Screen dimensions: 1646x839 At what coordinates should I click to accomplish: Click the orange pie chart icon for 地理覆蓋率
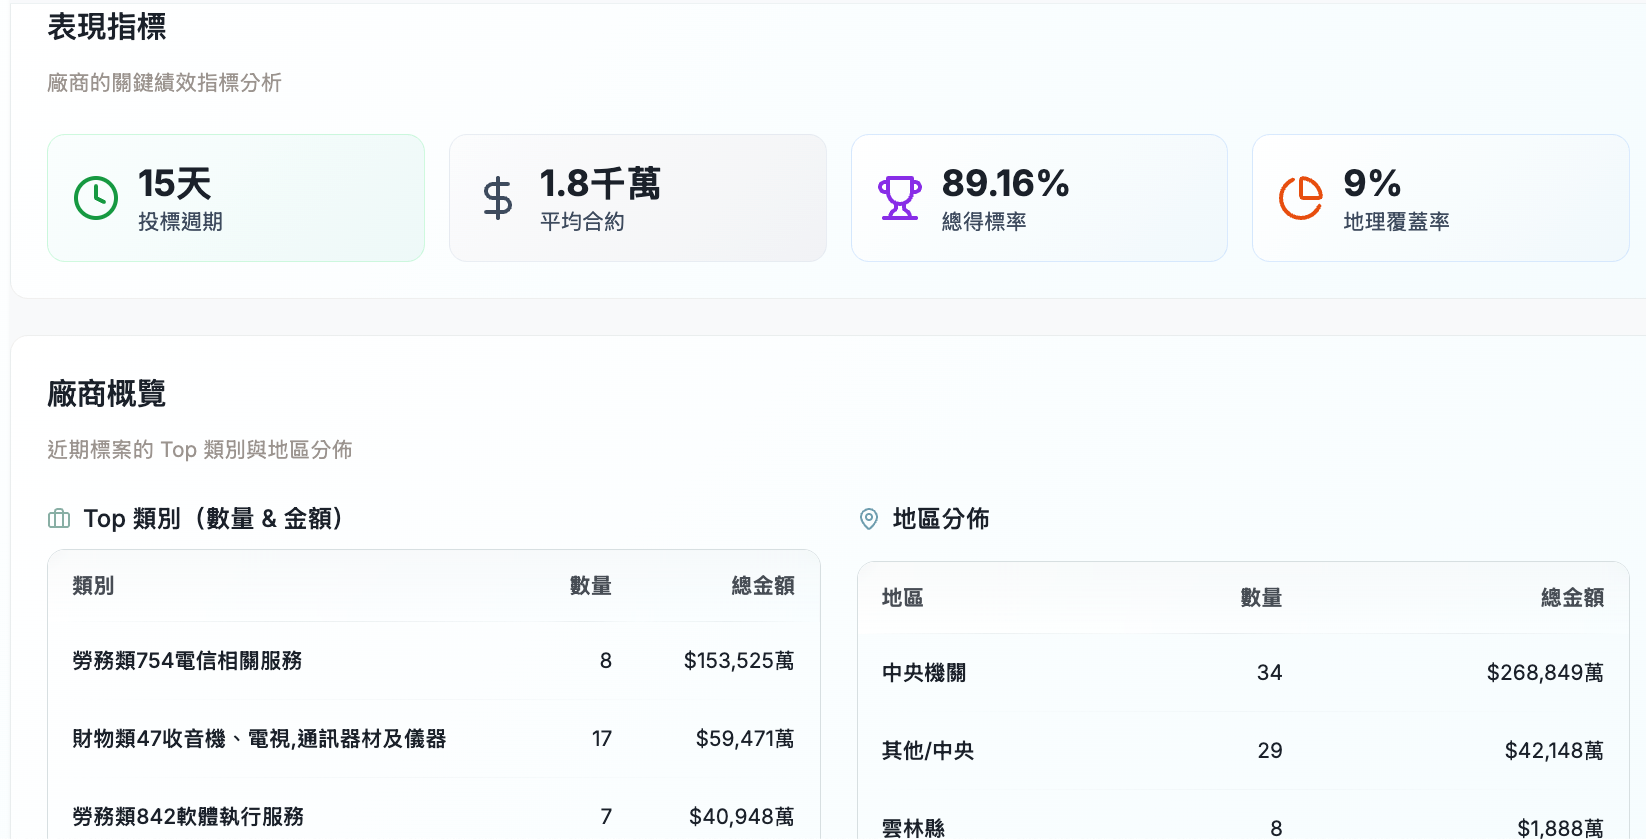click(x=1300, y=198)
